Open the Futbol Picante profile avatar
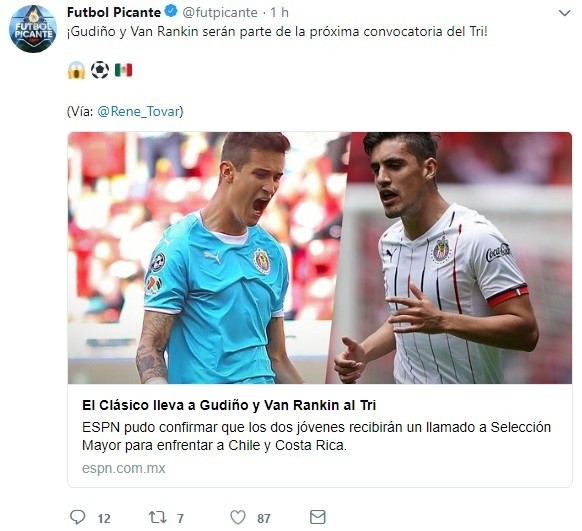Screen dimensions: 582x531 [x=33, y=29]
